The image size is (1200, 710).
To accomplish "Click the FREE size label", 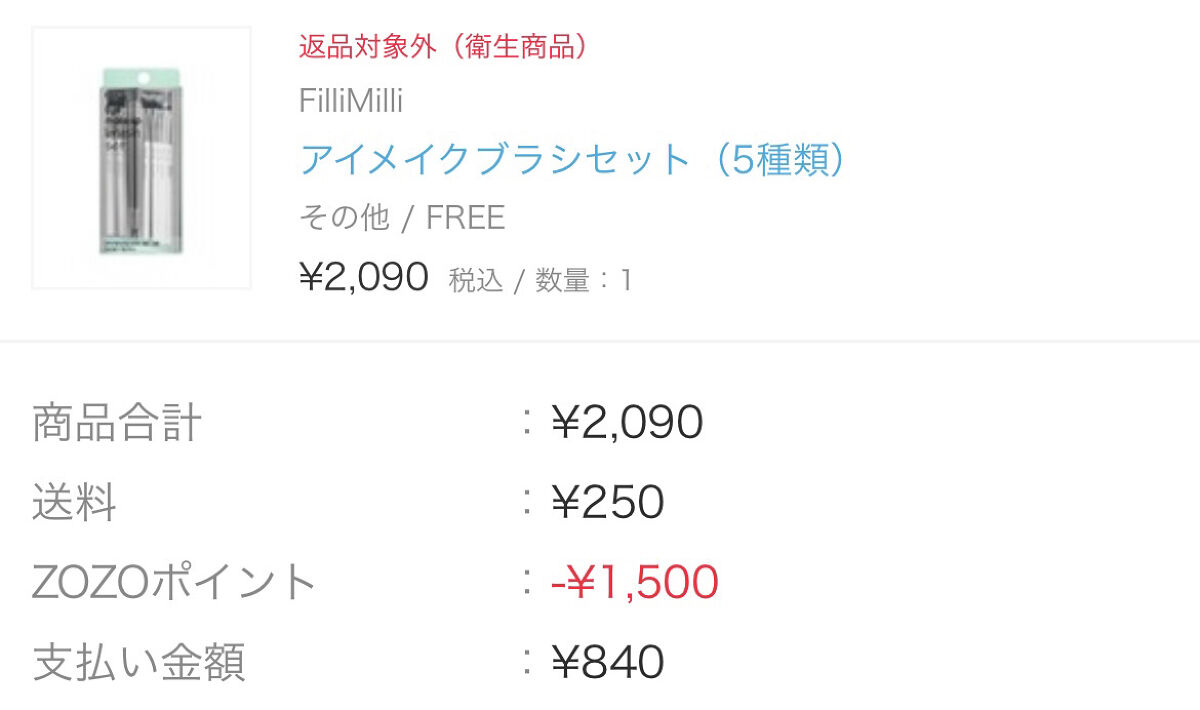I will pyautogui.click(x=465, y=218).
